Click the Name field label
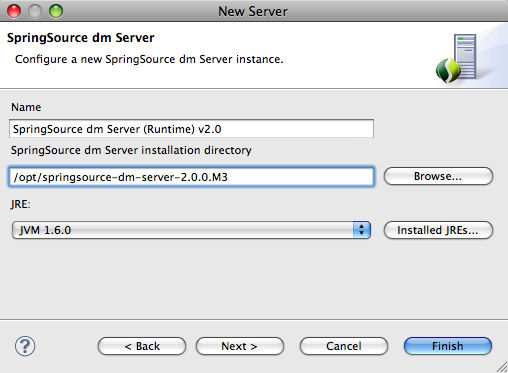Viewport: 508px width, 373px height. pos(26,107)
